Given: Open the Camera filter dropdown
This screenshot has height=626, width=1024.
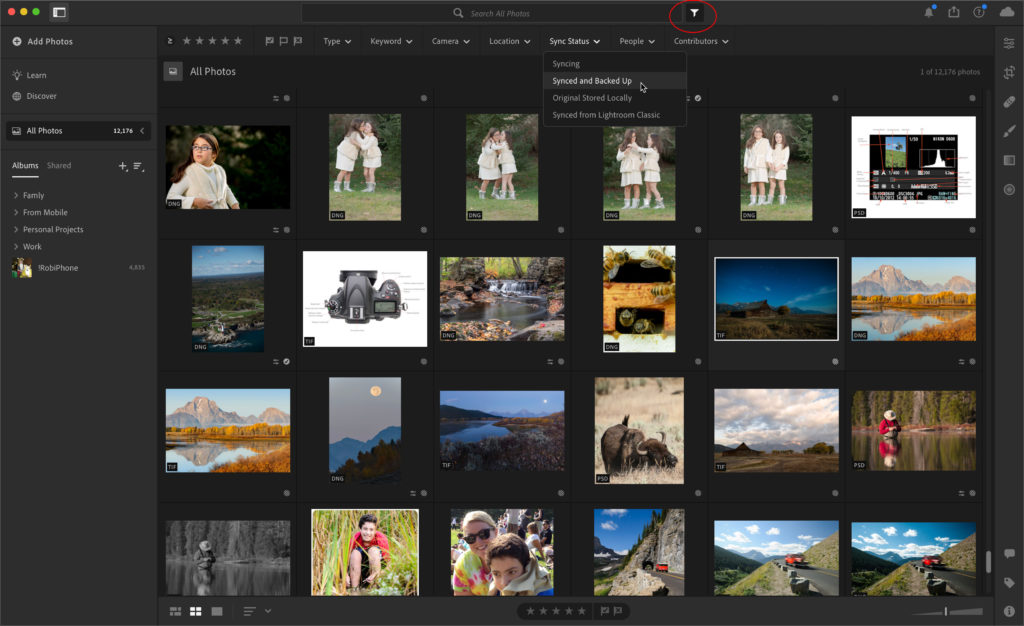Looking at the screenshot, I should (x=450, y=41).
